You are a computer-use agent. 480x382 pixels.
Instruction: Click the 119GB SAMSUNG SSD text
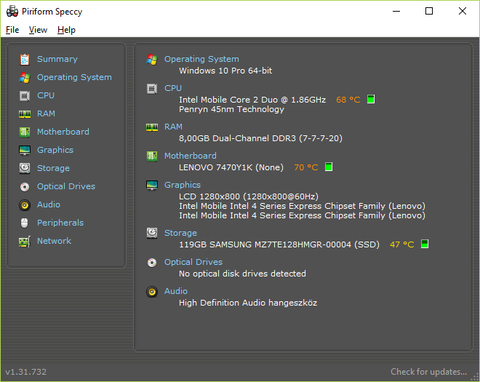point(279,244)
